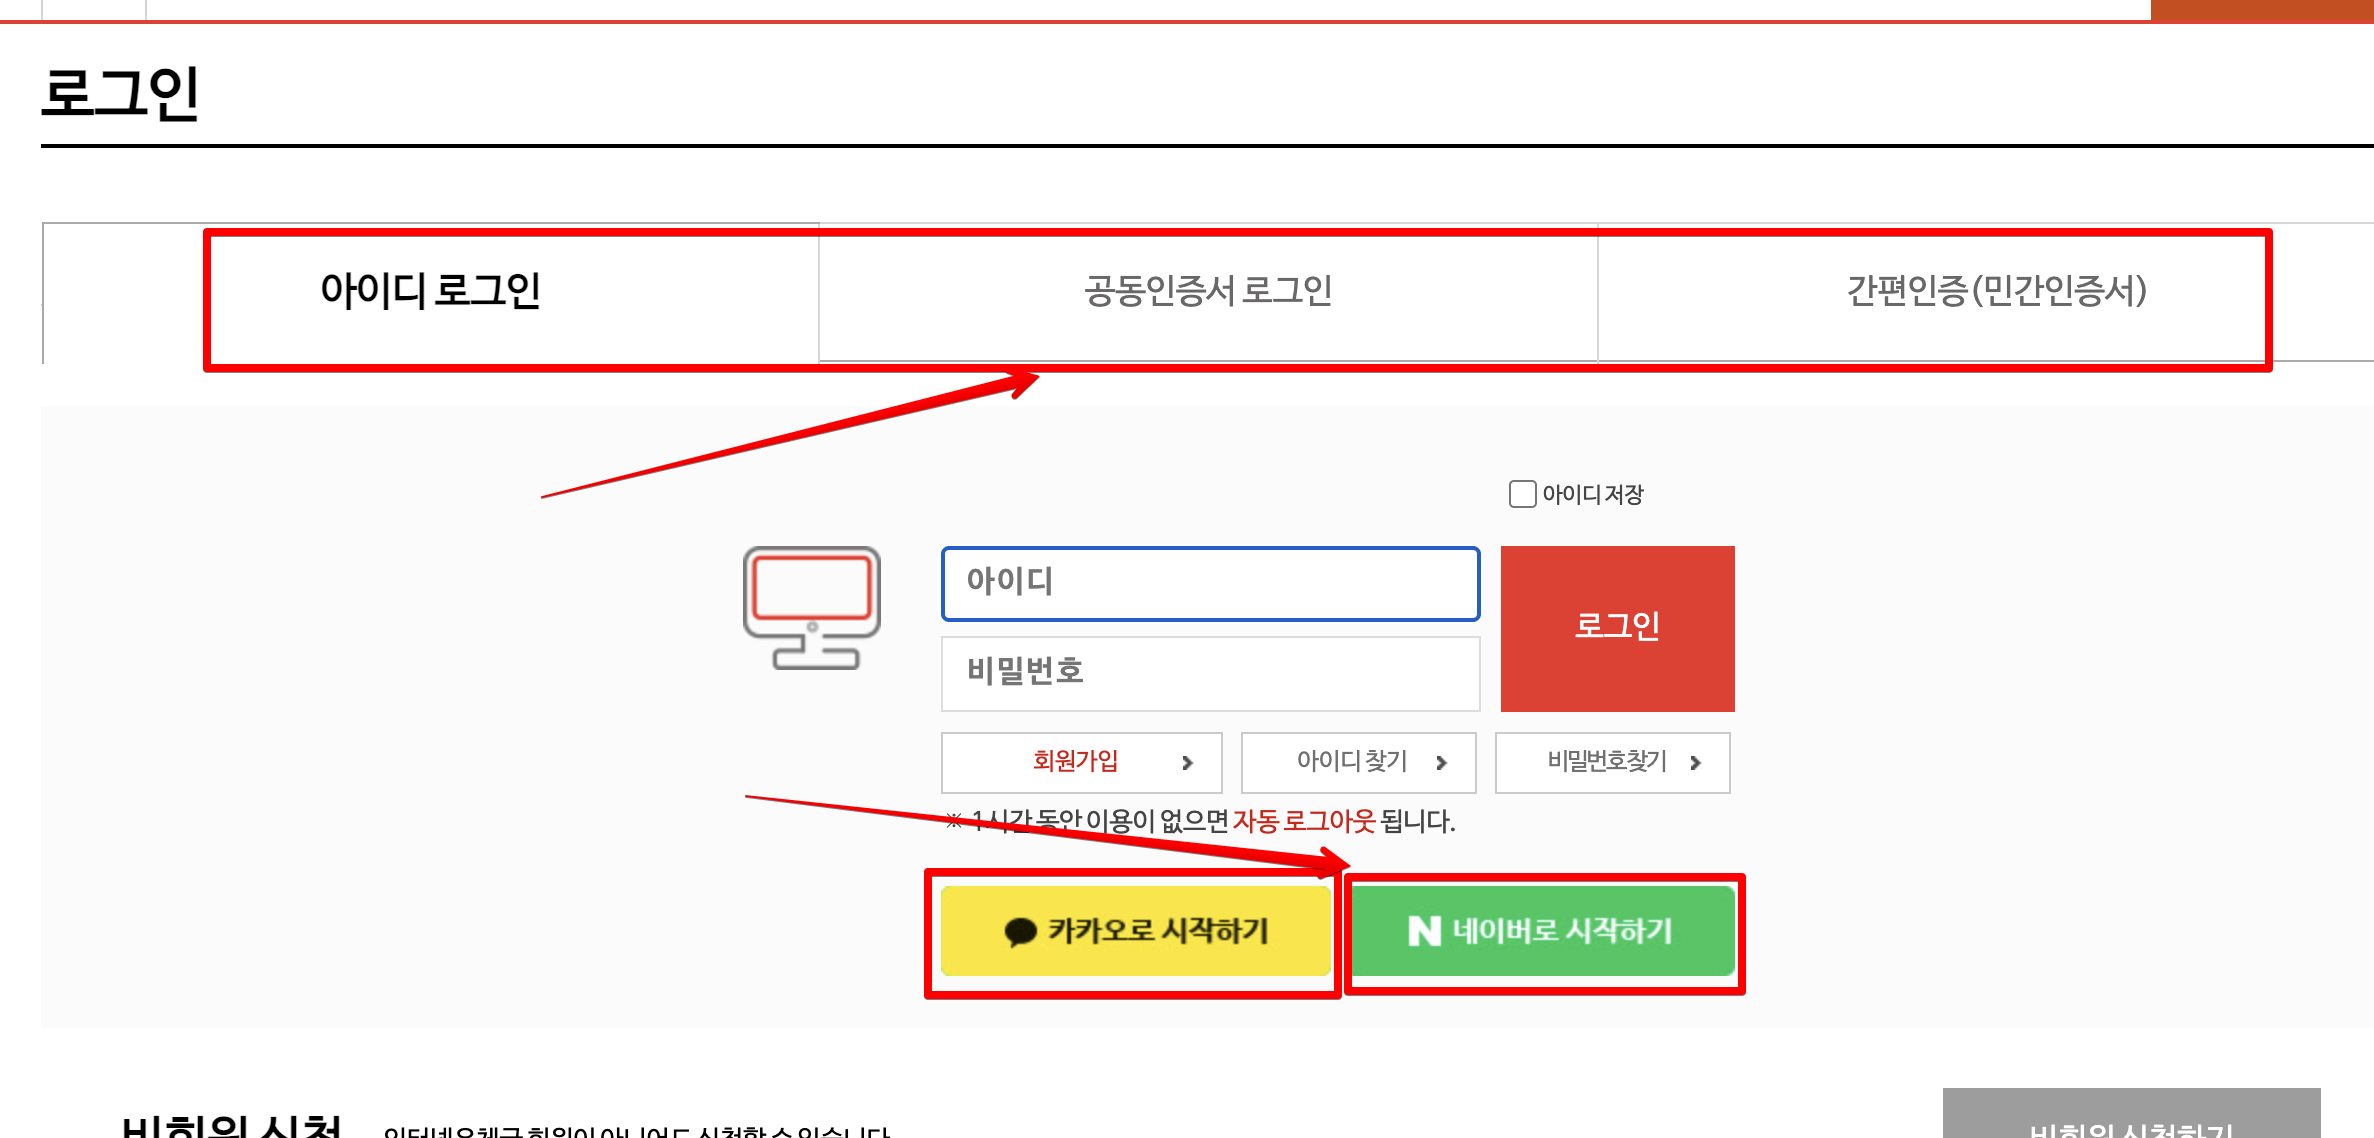Viewport: 2374px width, 1138px height.
Task: Expand the 회원가입 option
Action: (x=1080, y=762)
